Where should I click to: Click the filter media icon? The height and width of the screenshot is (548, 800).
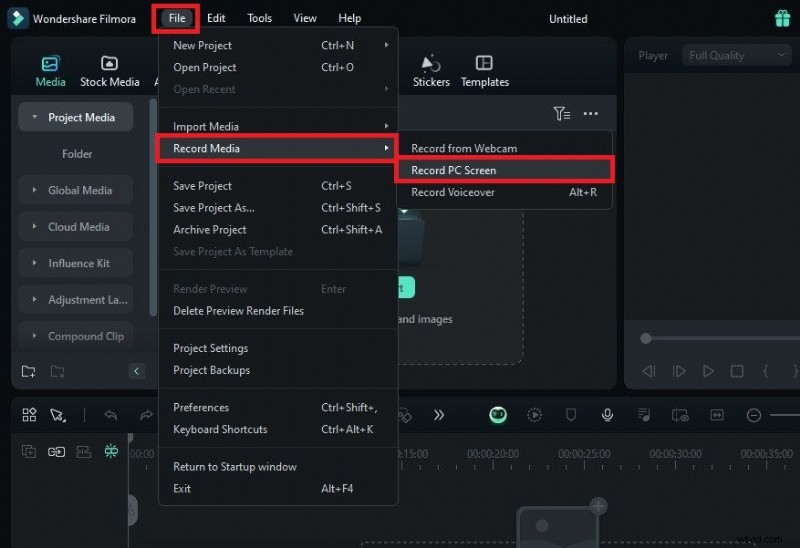(562, 113)
